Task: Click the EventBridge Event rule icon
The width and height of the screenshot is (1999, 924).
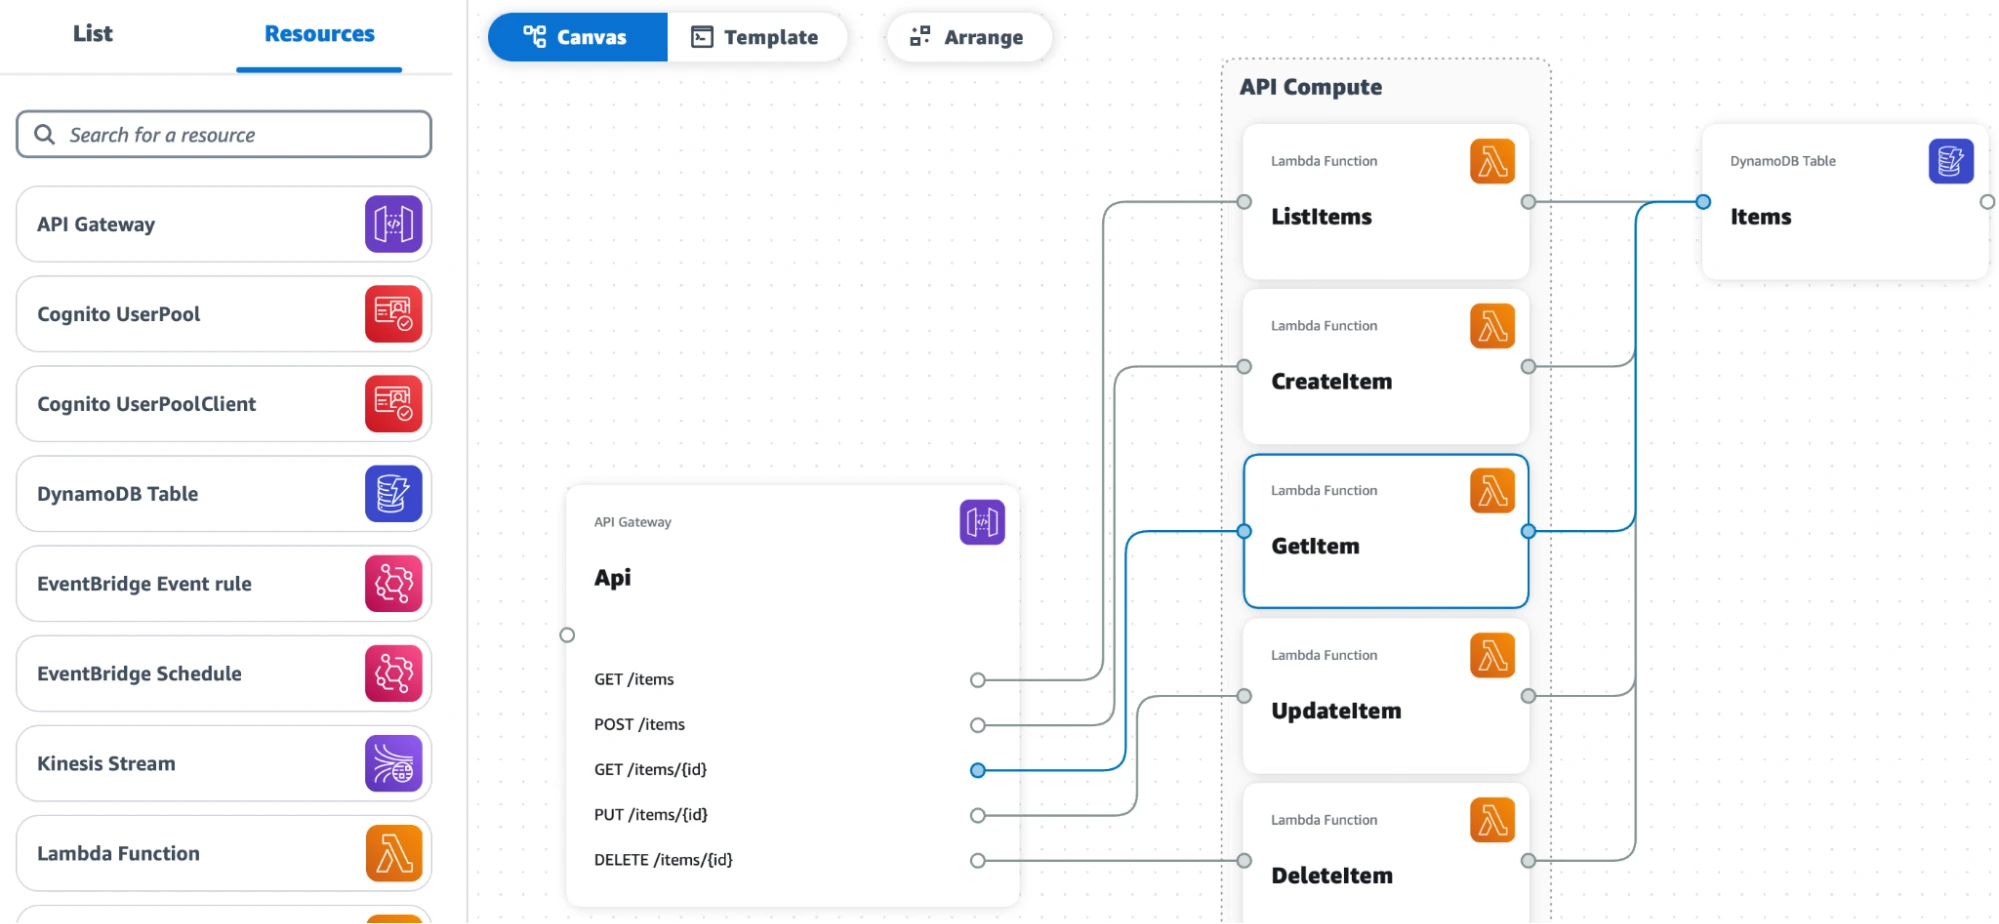Action: tap(393, 584)
